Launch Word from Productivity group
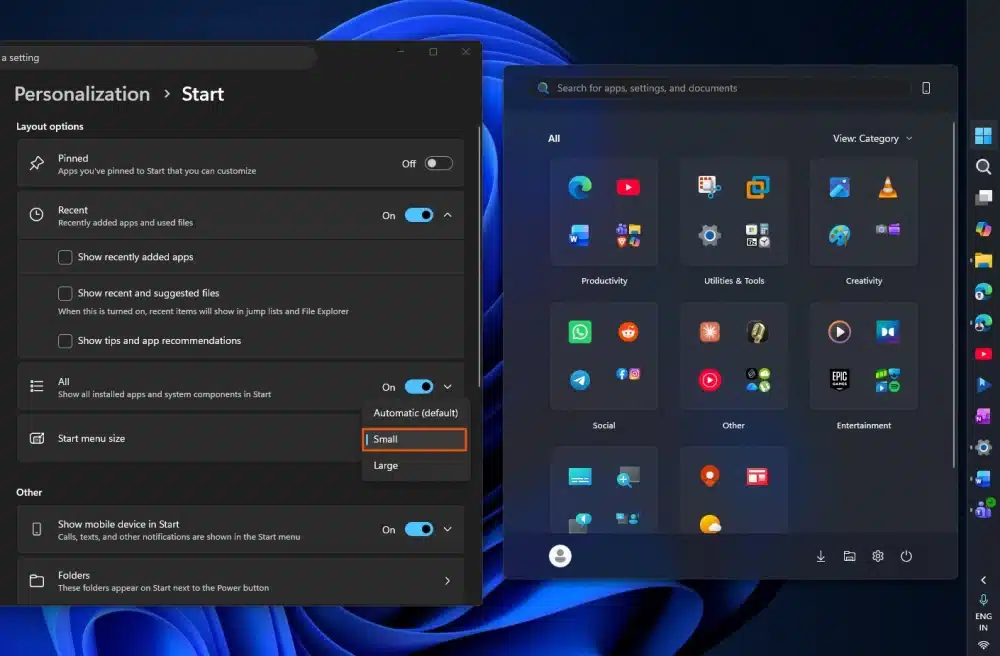The height and width of the screenshot is (656, 1000). coord(580,235)
